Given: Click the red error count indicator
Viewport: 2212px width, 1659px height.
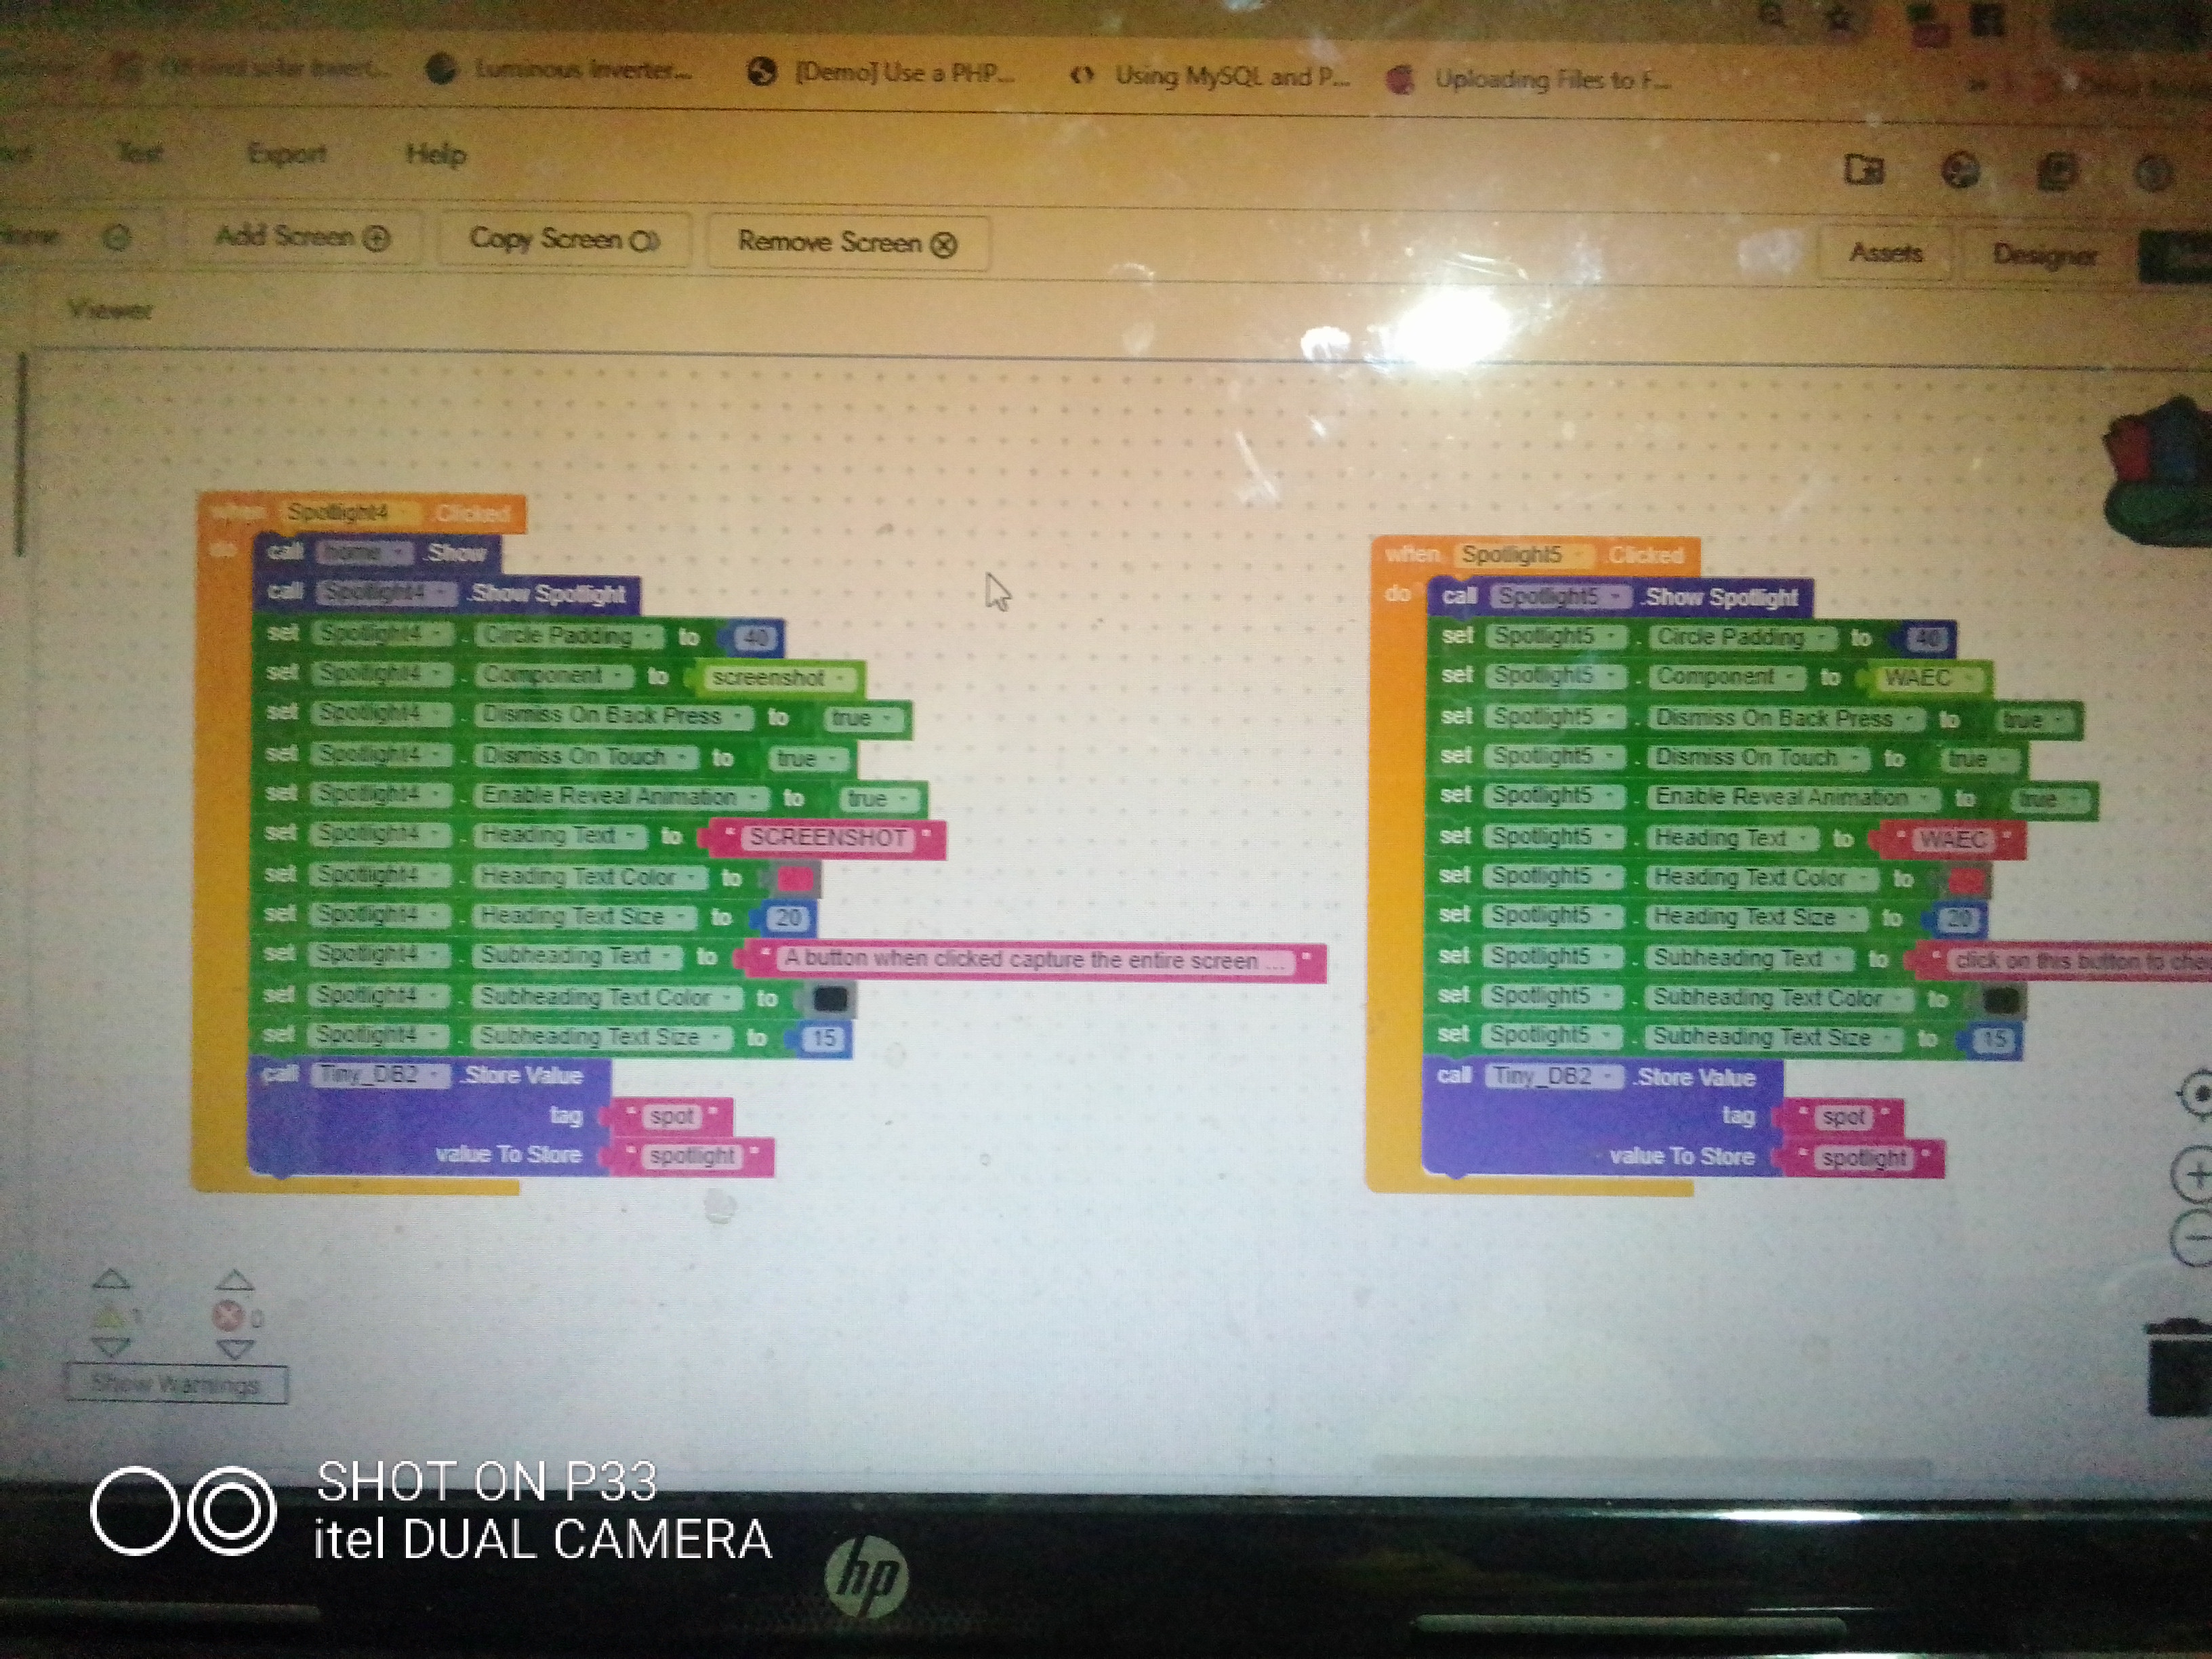Looking at the screenshot, I should (228, 1316).
